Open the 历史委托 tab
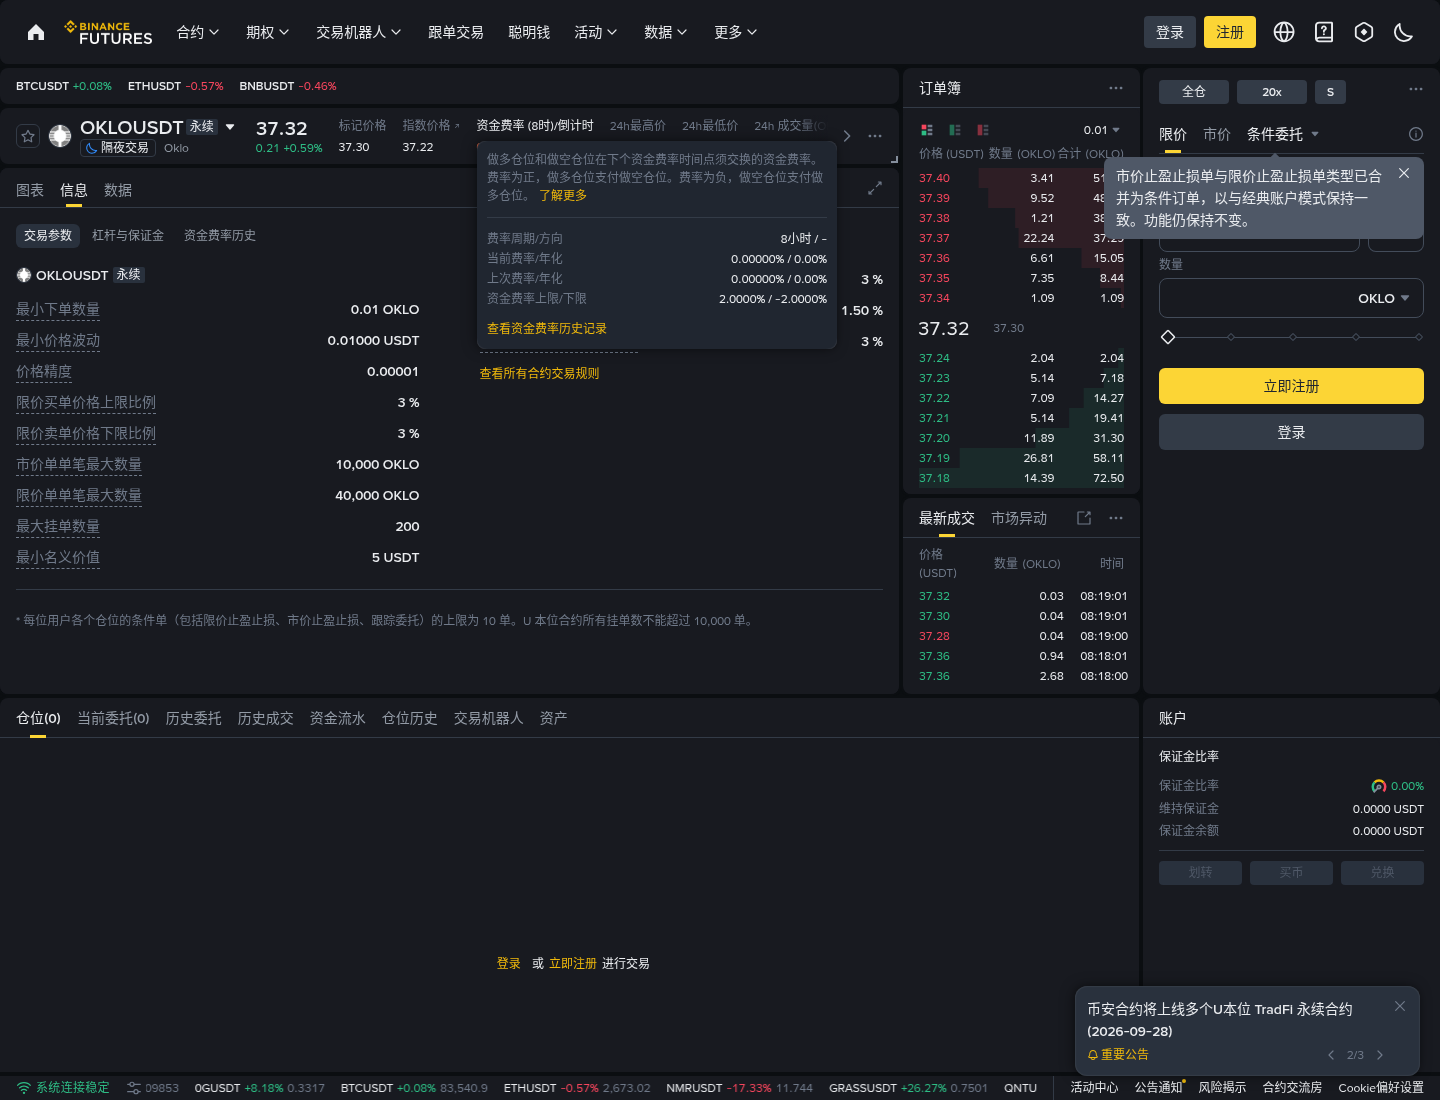Viewport: 1440px width, 1100px height. pyautogui.click(x=194, y=718)
